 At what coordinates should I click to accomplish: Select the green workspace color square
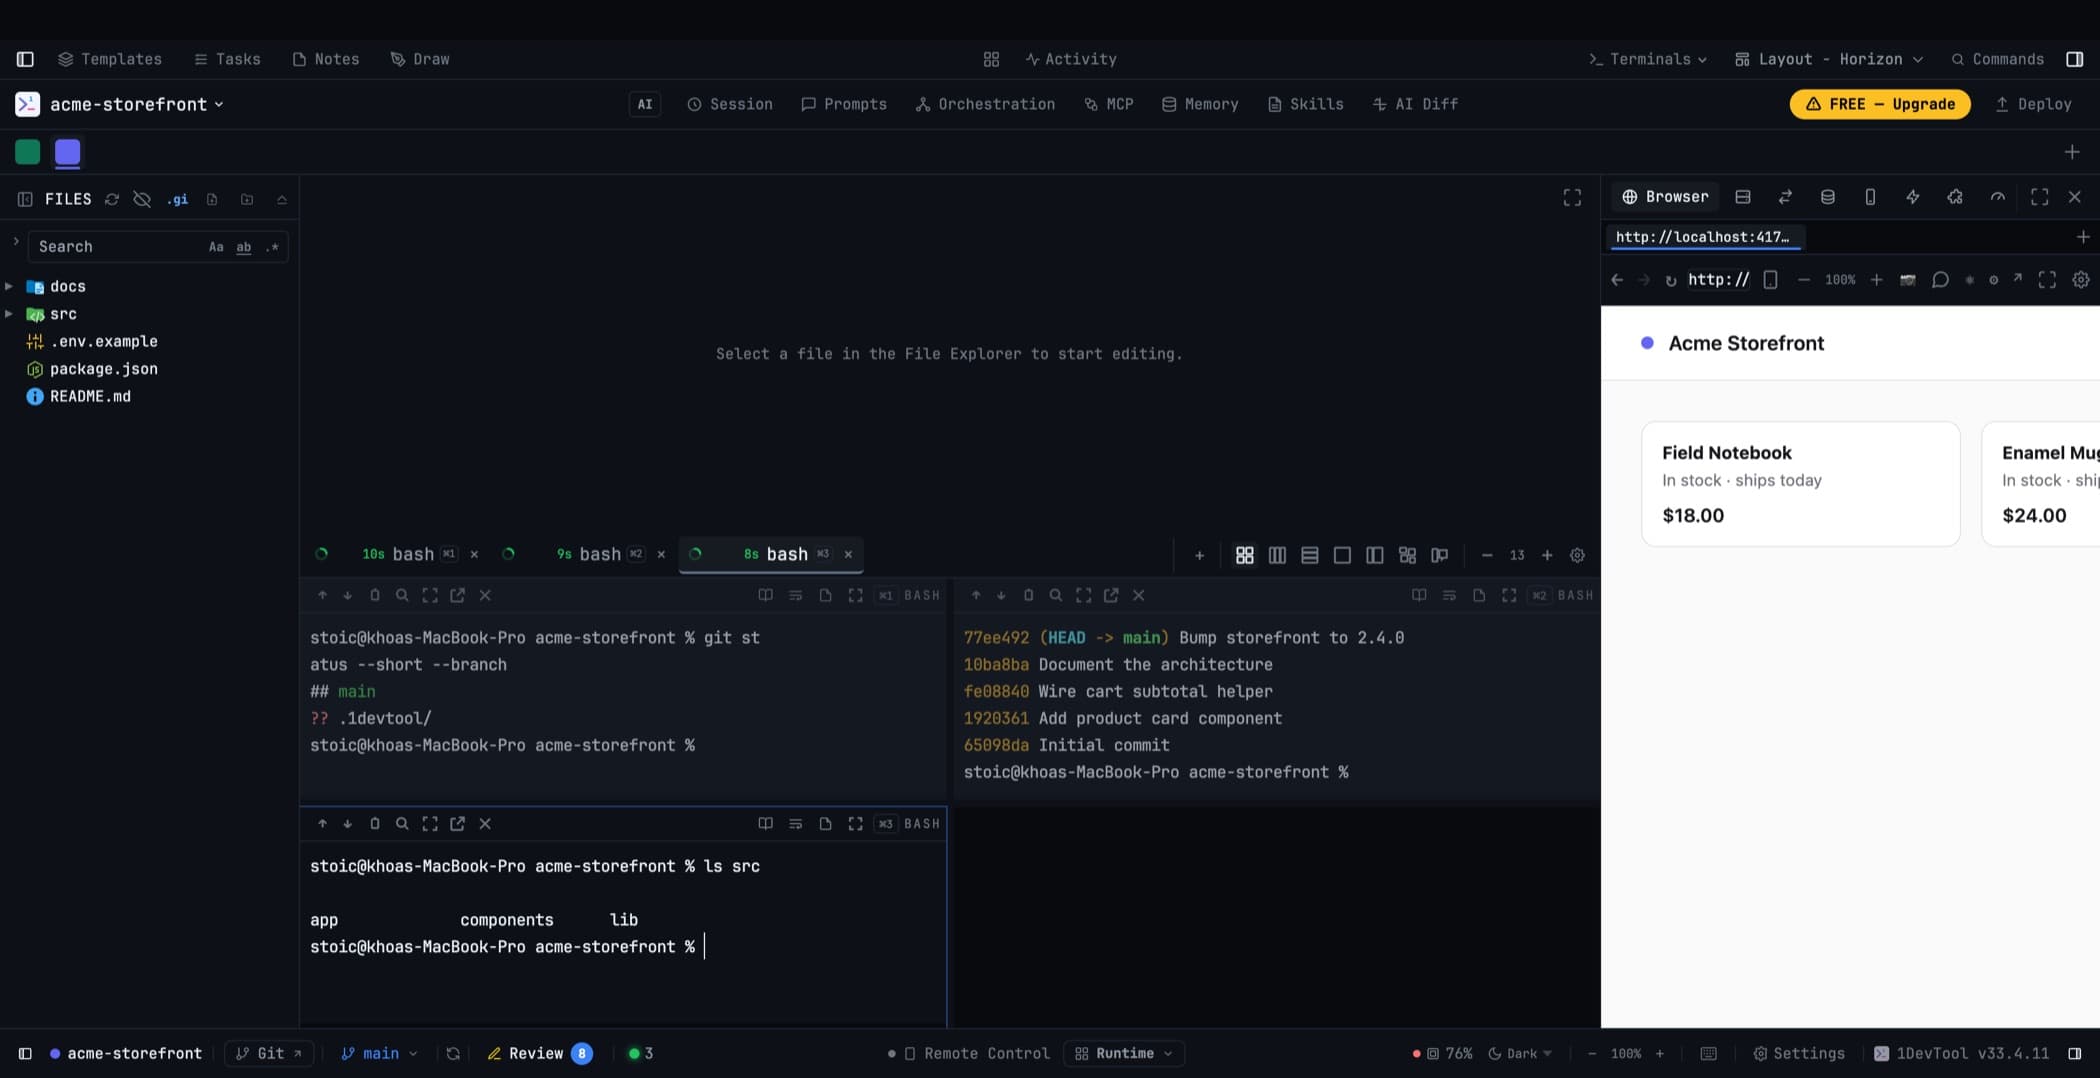coord(28,152)
